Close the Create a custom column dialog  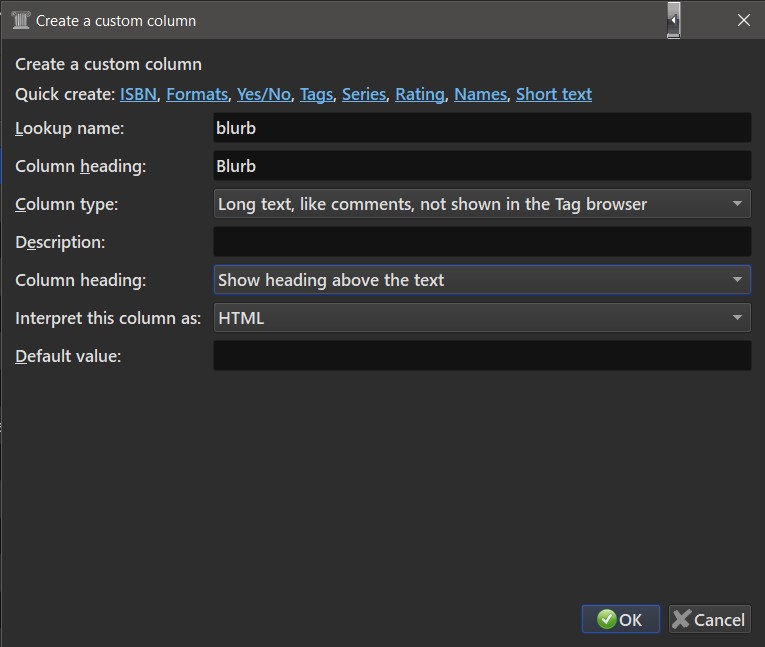point(743,20)
